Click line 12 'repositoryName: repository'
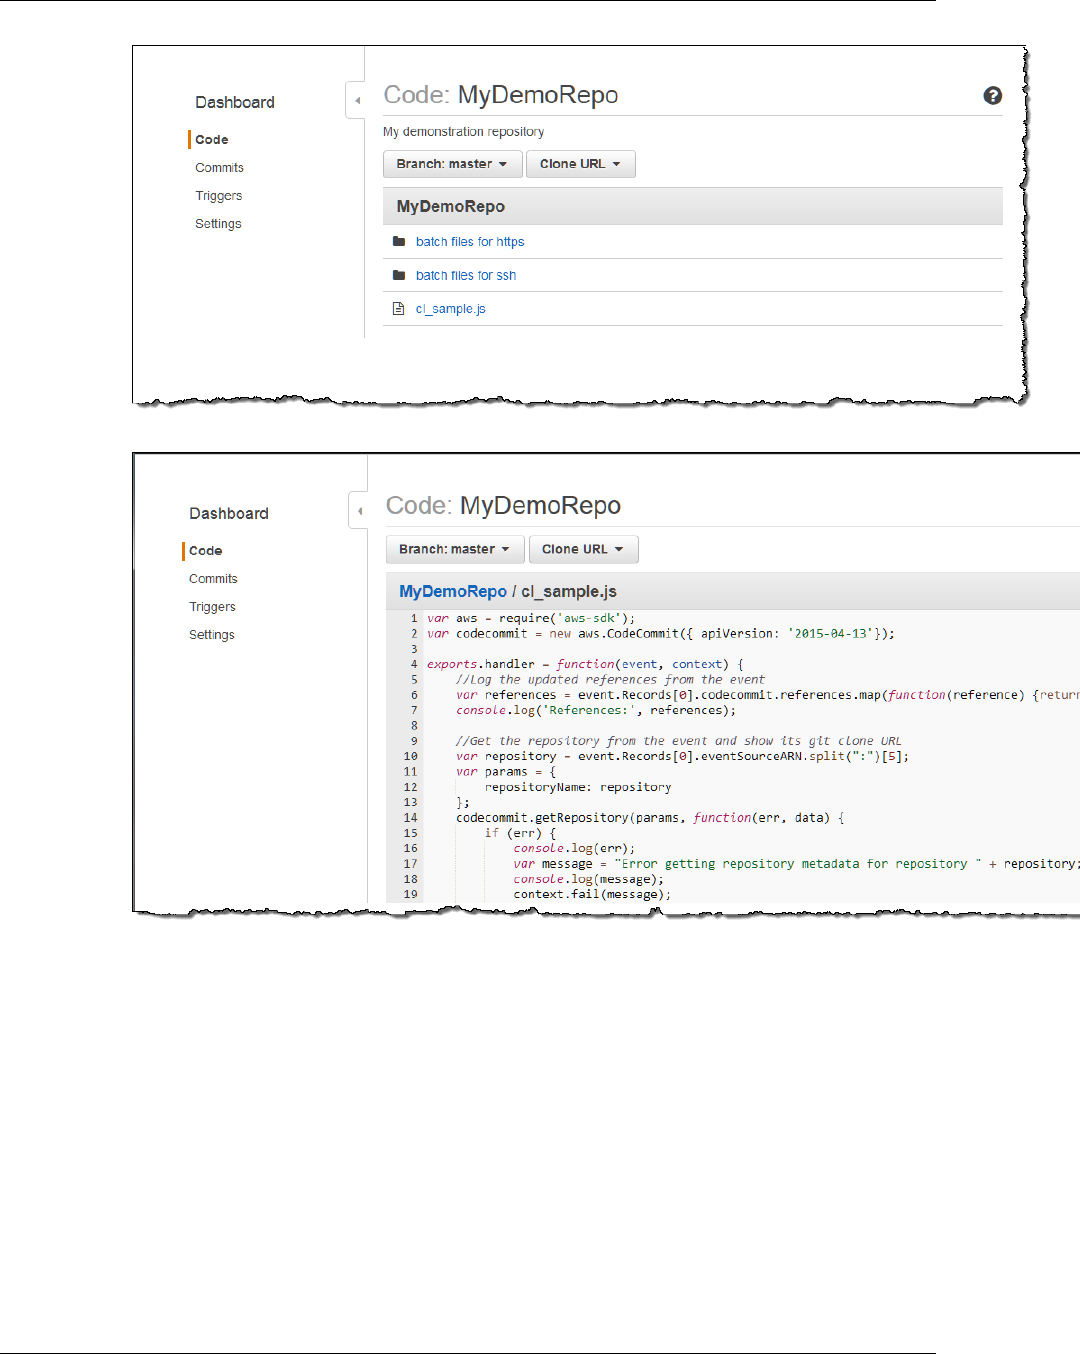 pyautogui.click(x=578, y=787)
